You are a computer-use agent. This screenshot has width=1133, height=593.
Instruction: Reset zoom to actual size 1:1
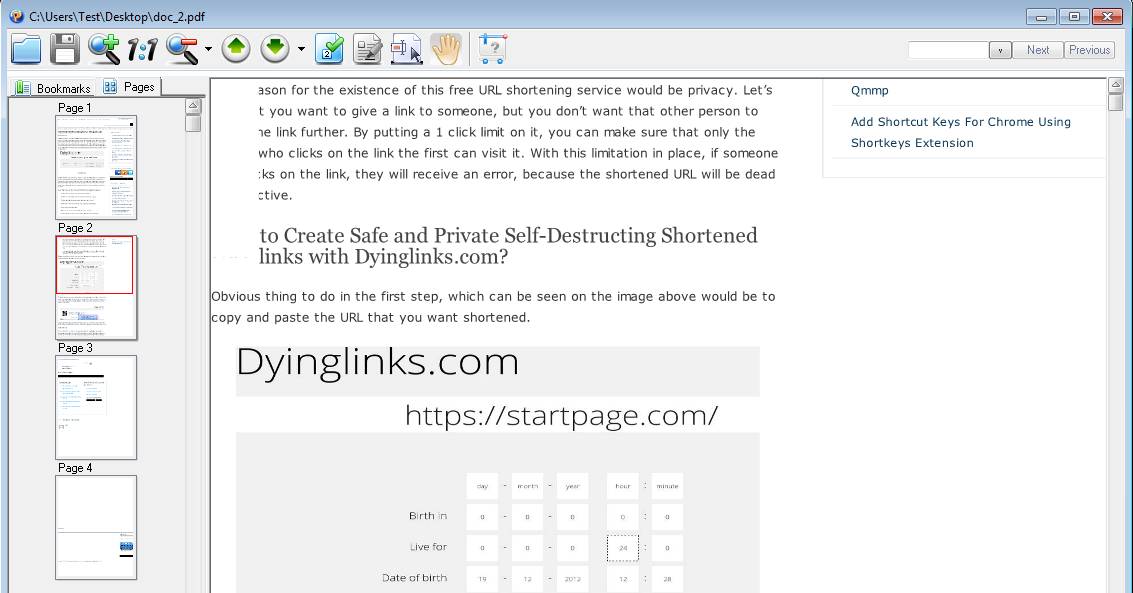tap(142, 48)
